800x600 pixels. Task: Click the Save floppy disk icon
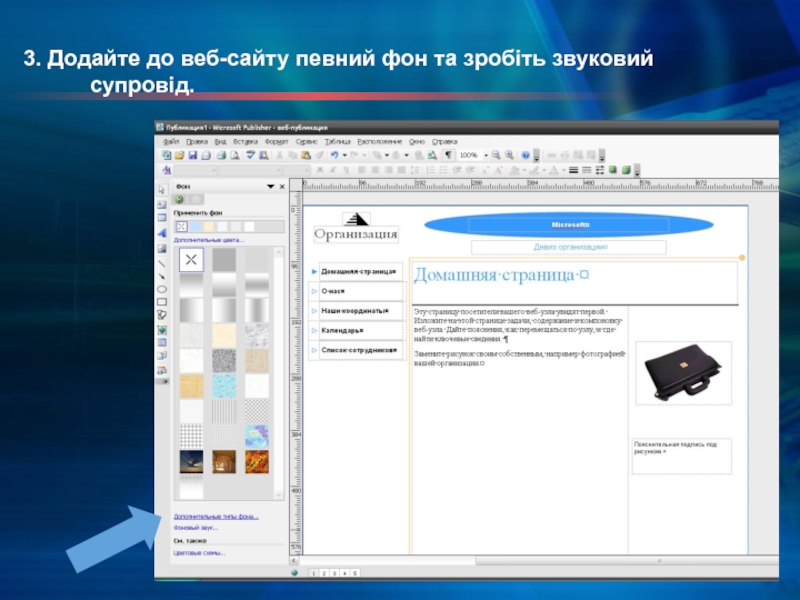(192, 155)
